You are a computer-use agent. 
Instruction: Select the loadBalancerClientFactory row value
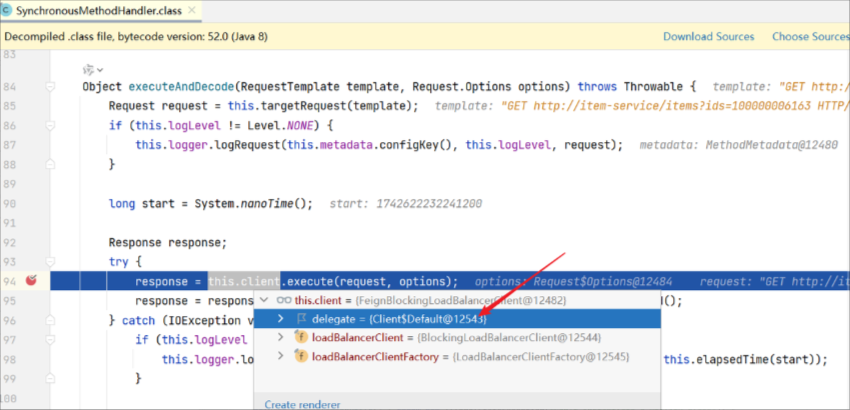click(x=540, y=356)
